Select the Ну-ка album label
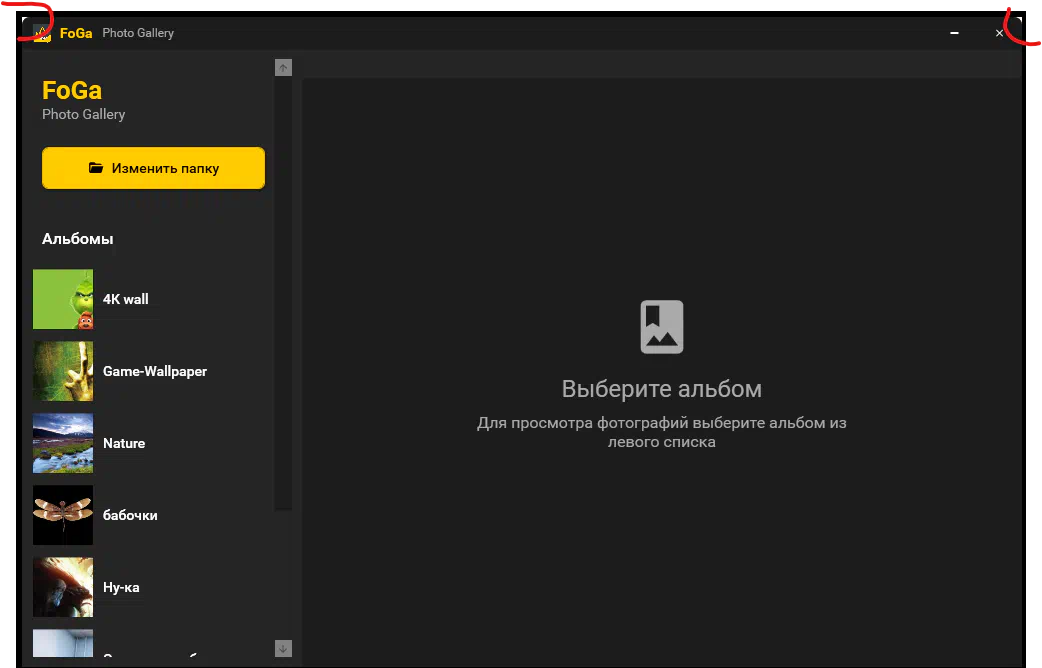This screenshot has height=668, width=1042. coord(121,588)
